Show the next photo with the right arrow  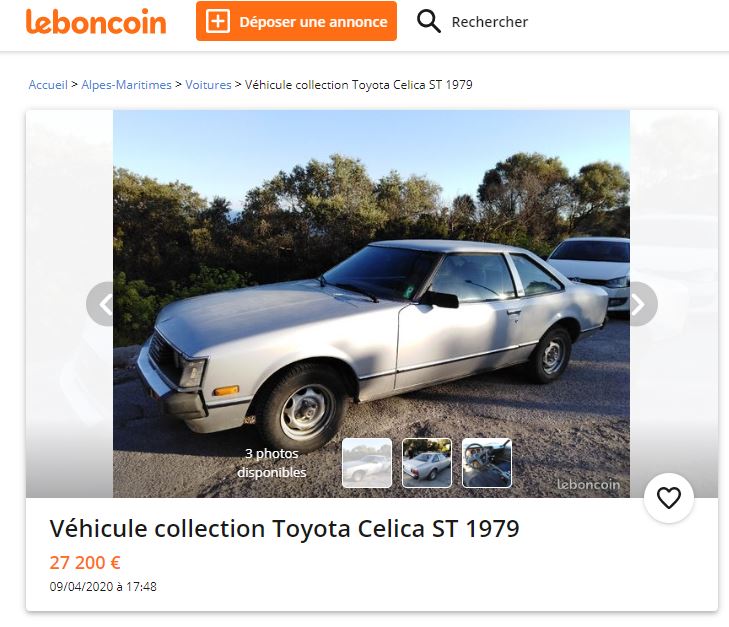pos(638,304)
